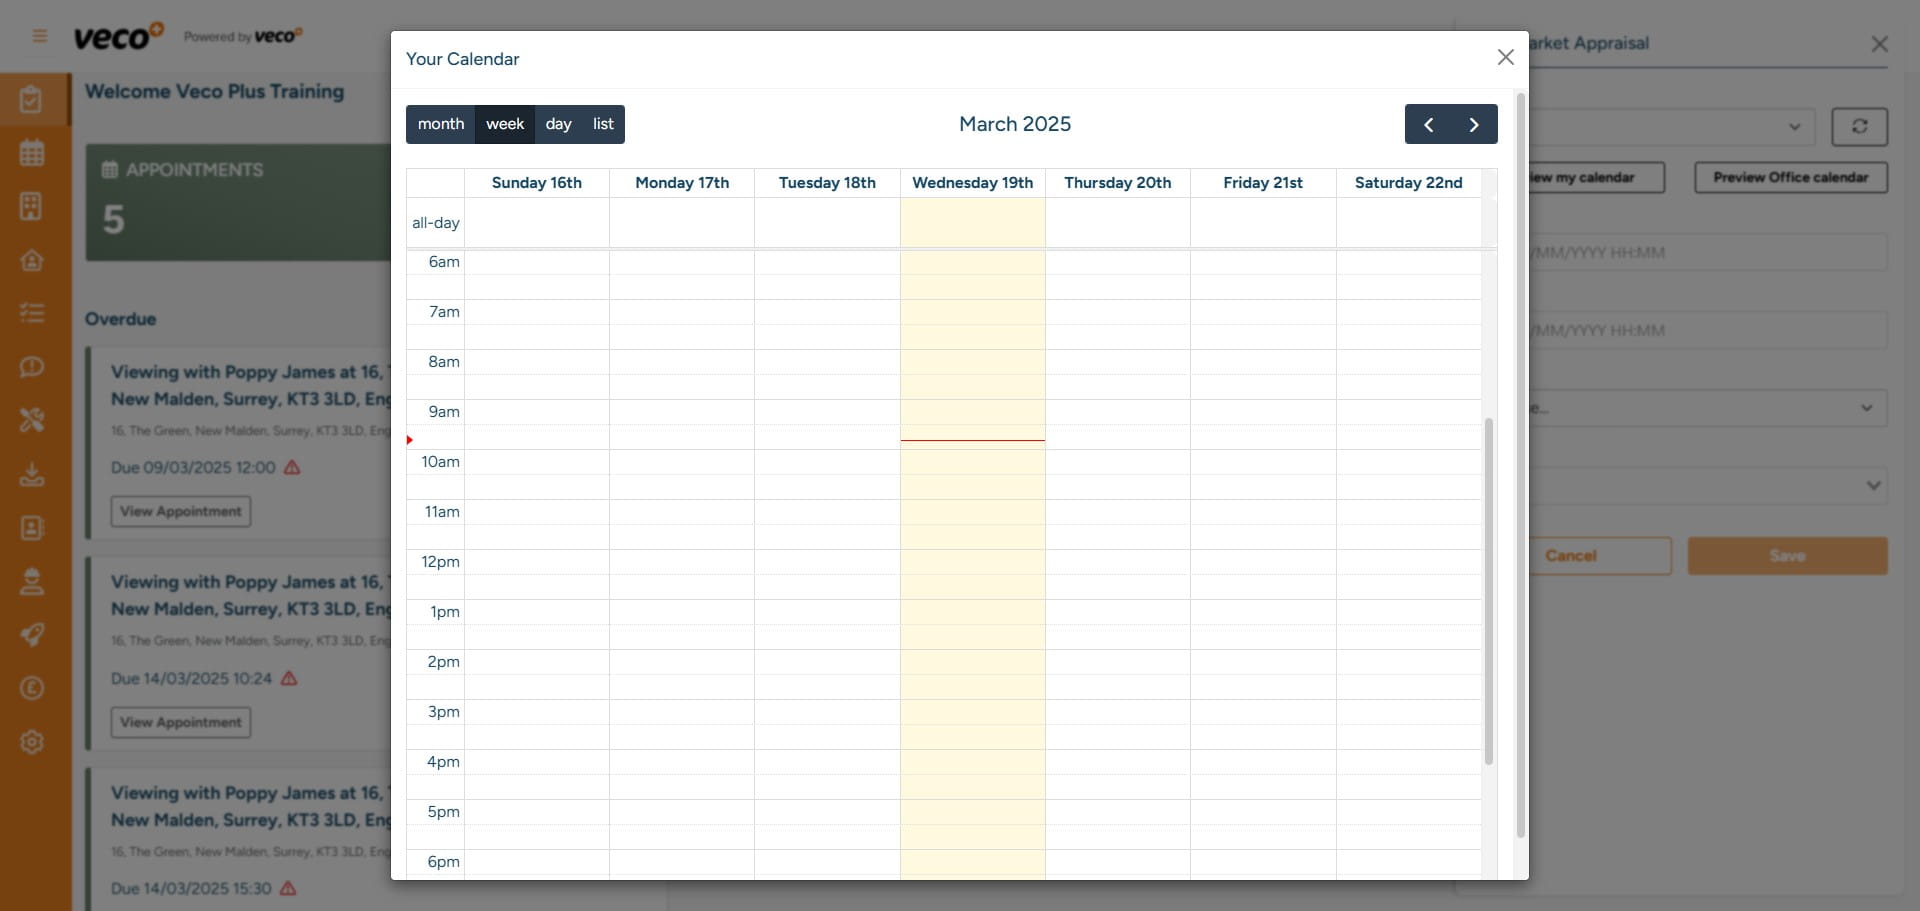
Task: Select the list view tab
Action: coord(602,124)
